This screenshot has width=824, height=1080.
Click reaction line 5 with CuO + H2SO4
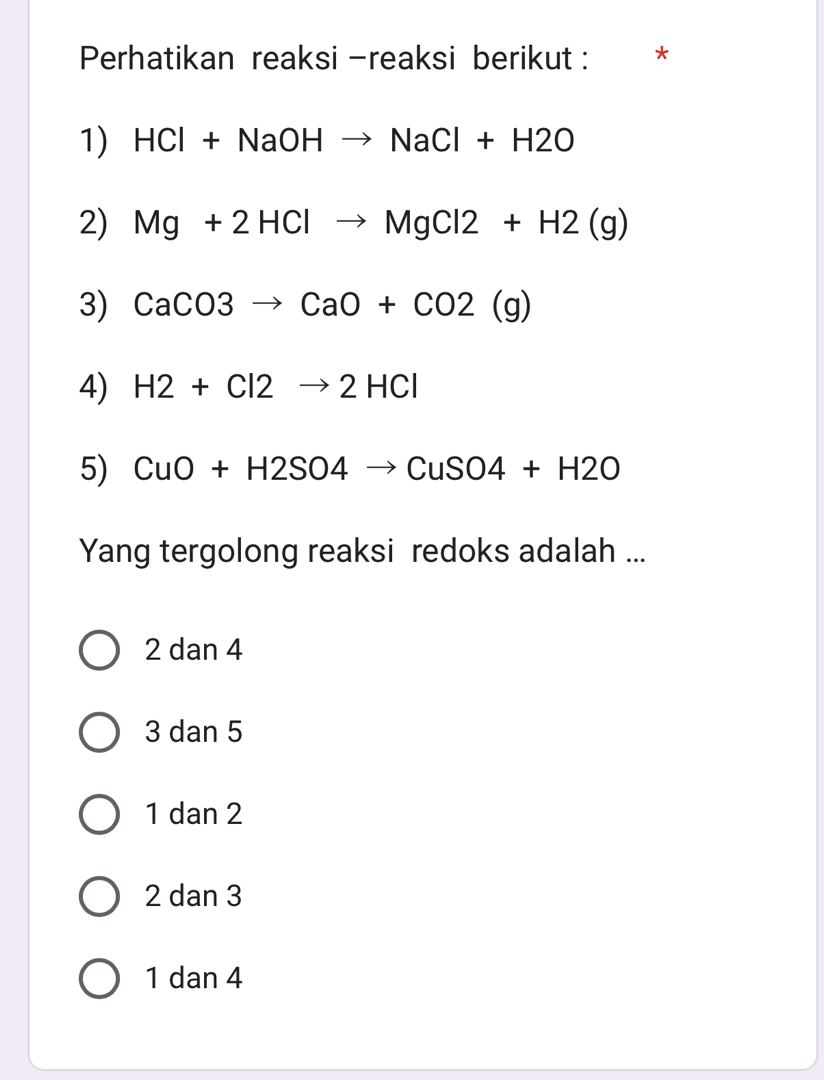(350, 468)
